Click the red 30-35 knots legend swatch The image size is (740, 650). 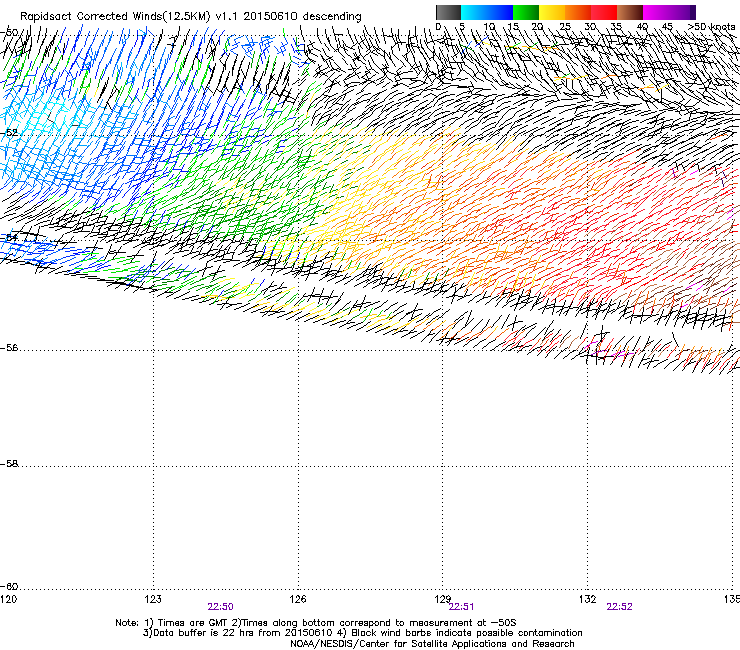(x=604, y=12)
